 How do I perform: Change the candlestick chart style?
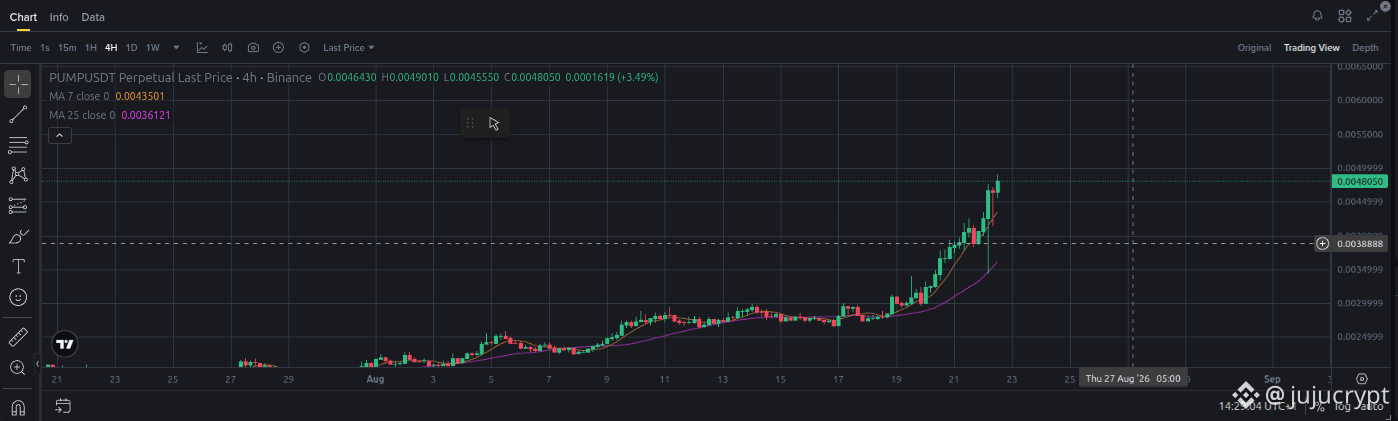[x=227, y=47]
